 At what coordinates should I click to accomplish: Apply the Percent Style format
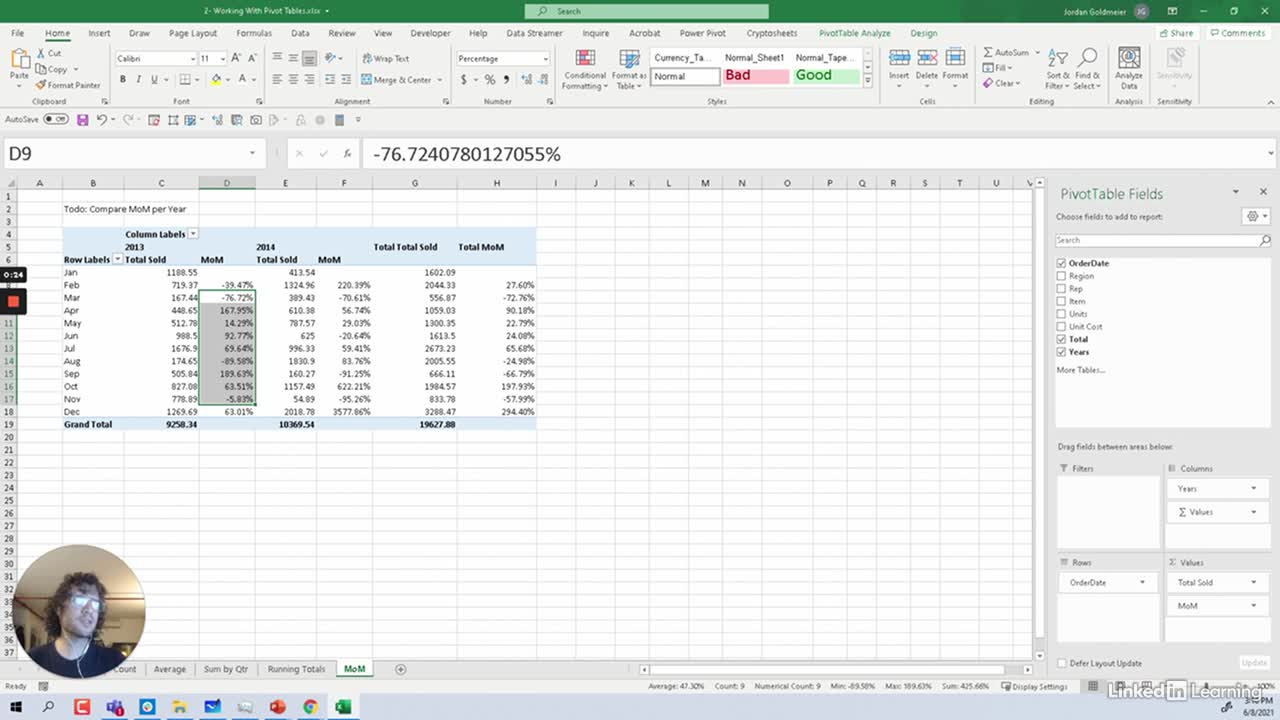coord(490,79)
